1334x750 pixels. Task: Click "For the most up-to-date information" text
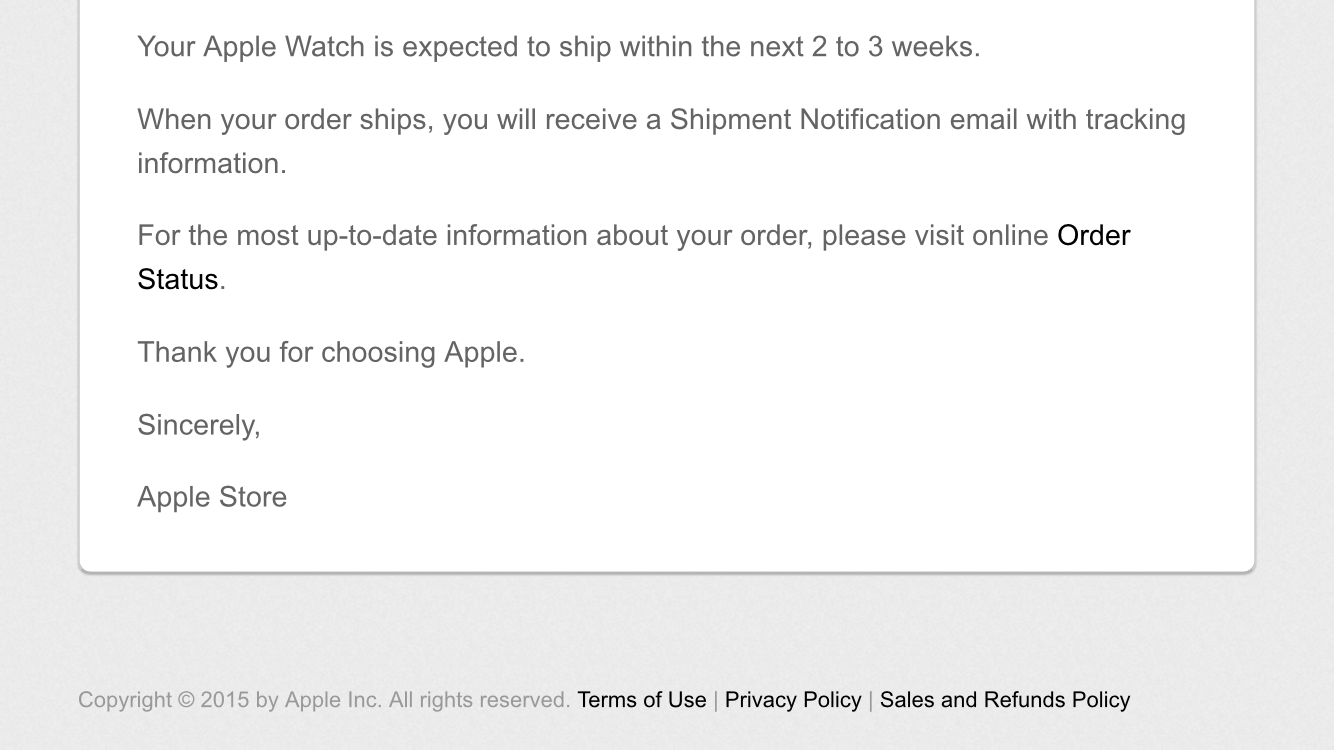click(362, 236)
